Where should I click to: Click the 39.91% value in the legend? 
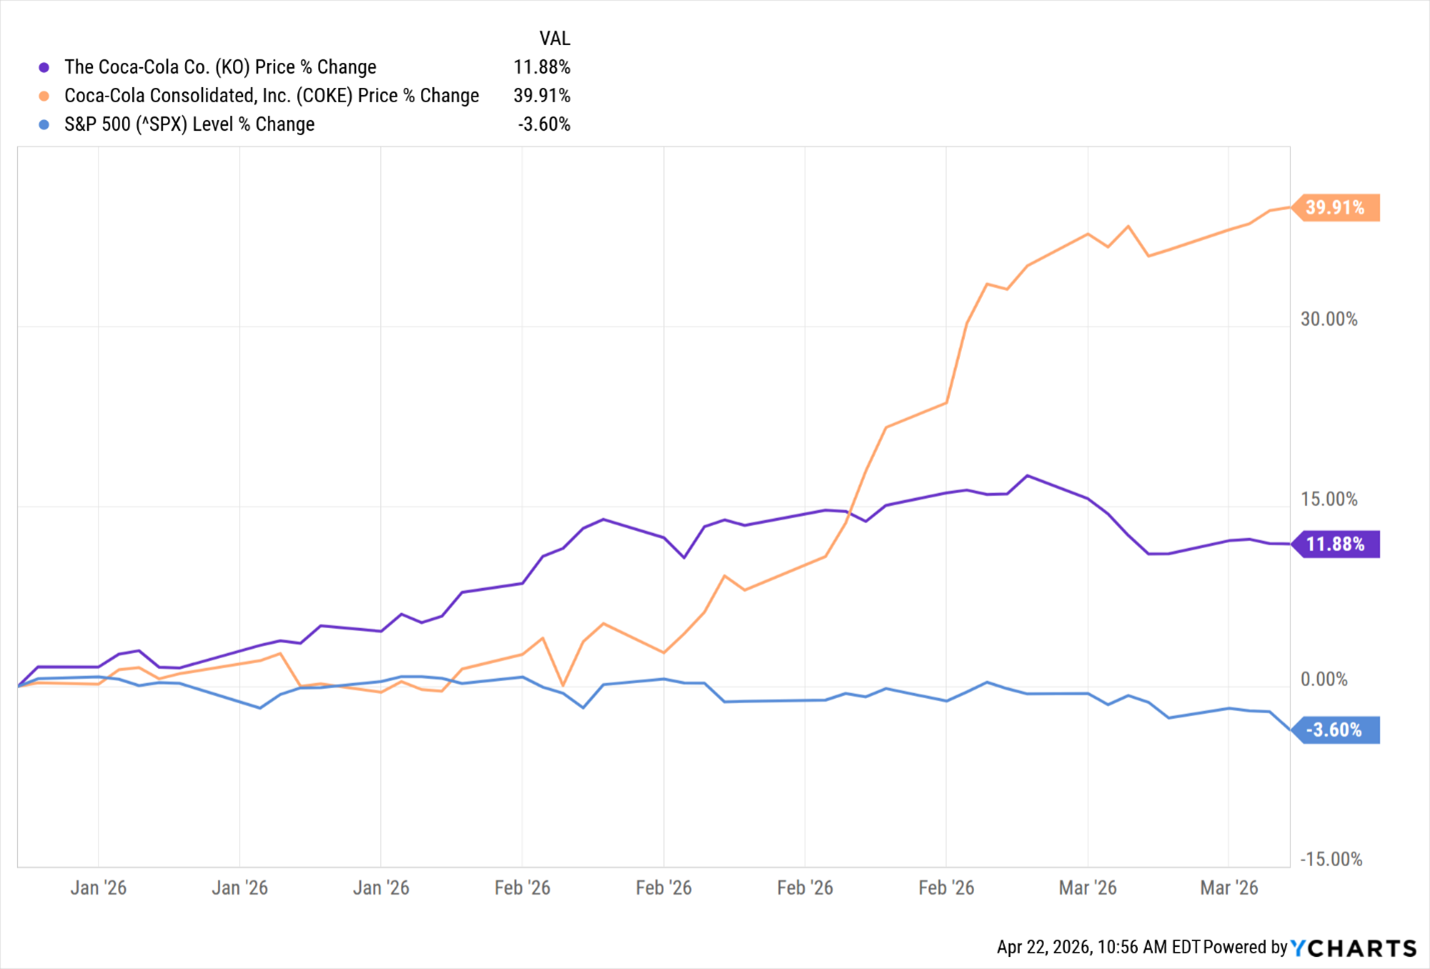point(542,96)
